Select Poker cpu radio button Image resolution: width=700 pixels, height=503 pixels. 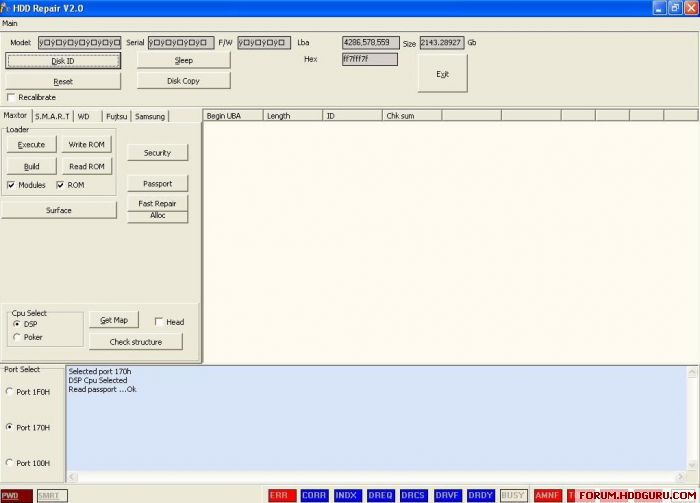[x=17, y=337]
